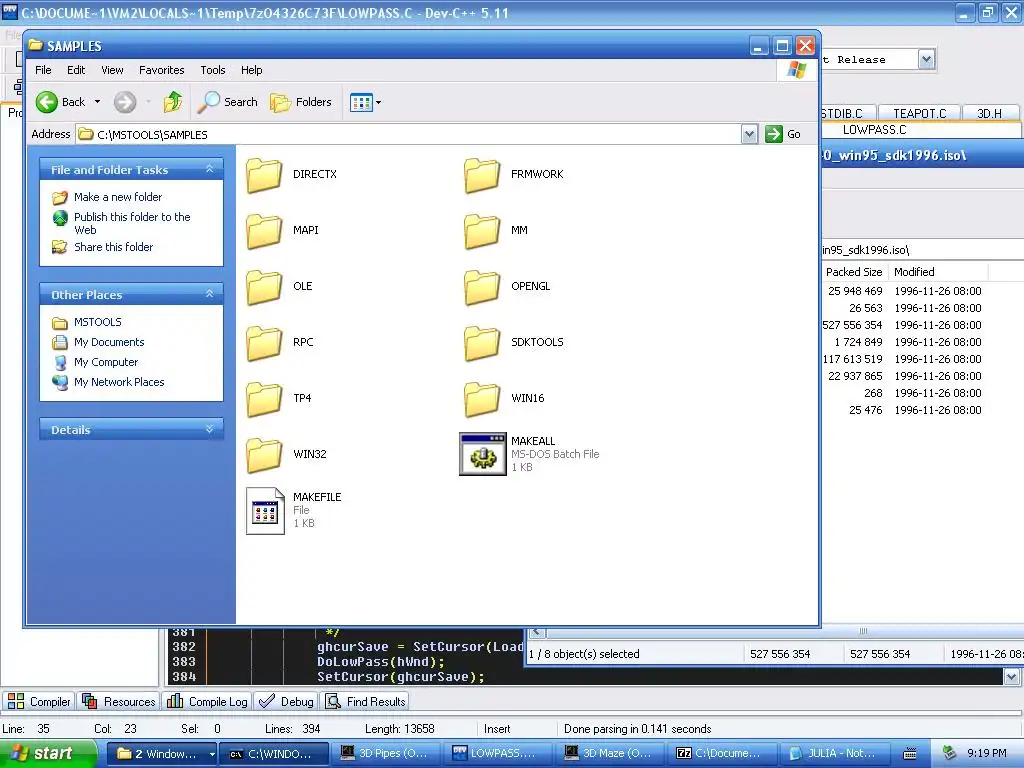The width and height of the screenshot is (1024, 768).
Task: Switch to the JULIA Notepad taskbar item
Action: [834, 754]
